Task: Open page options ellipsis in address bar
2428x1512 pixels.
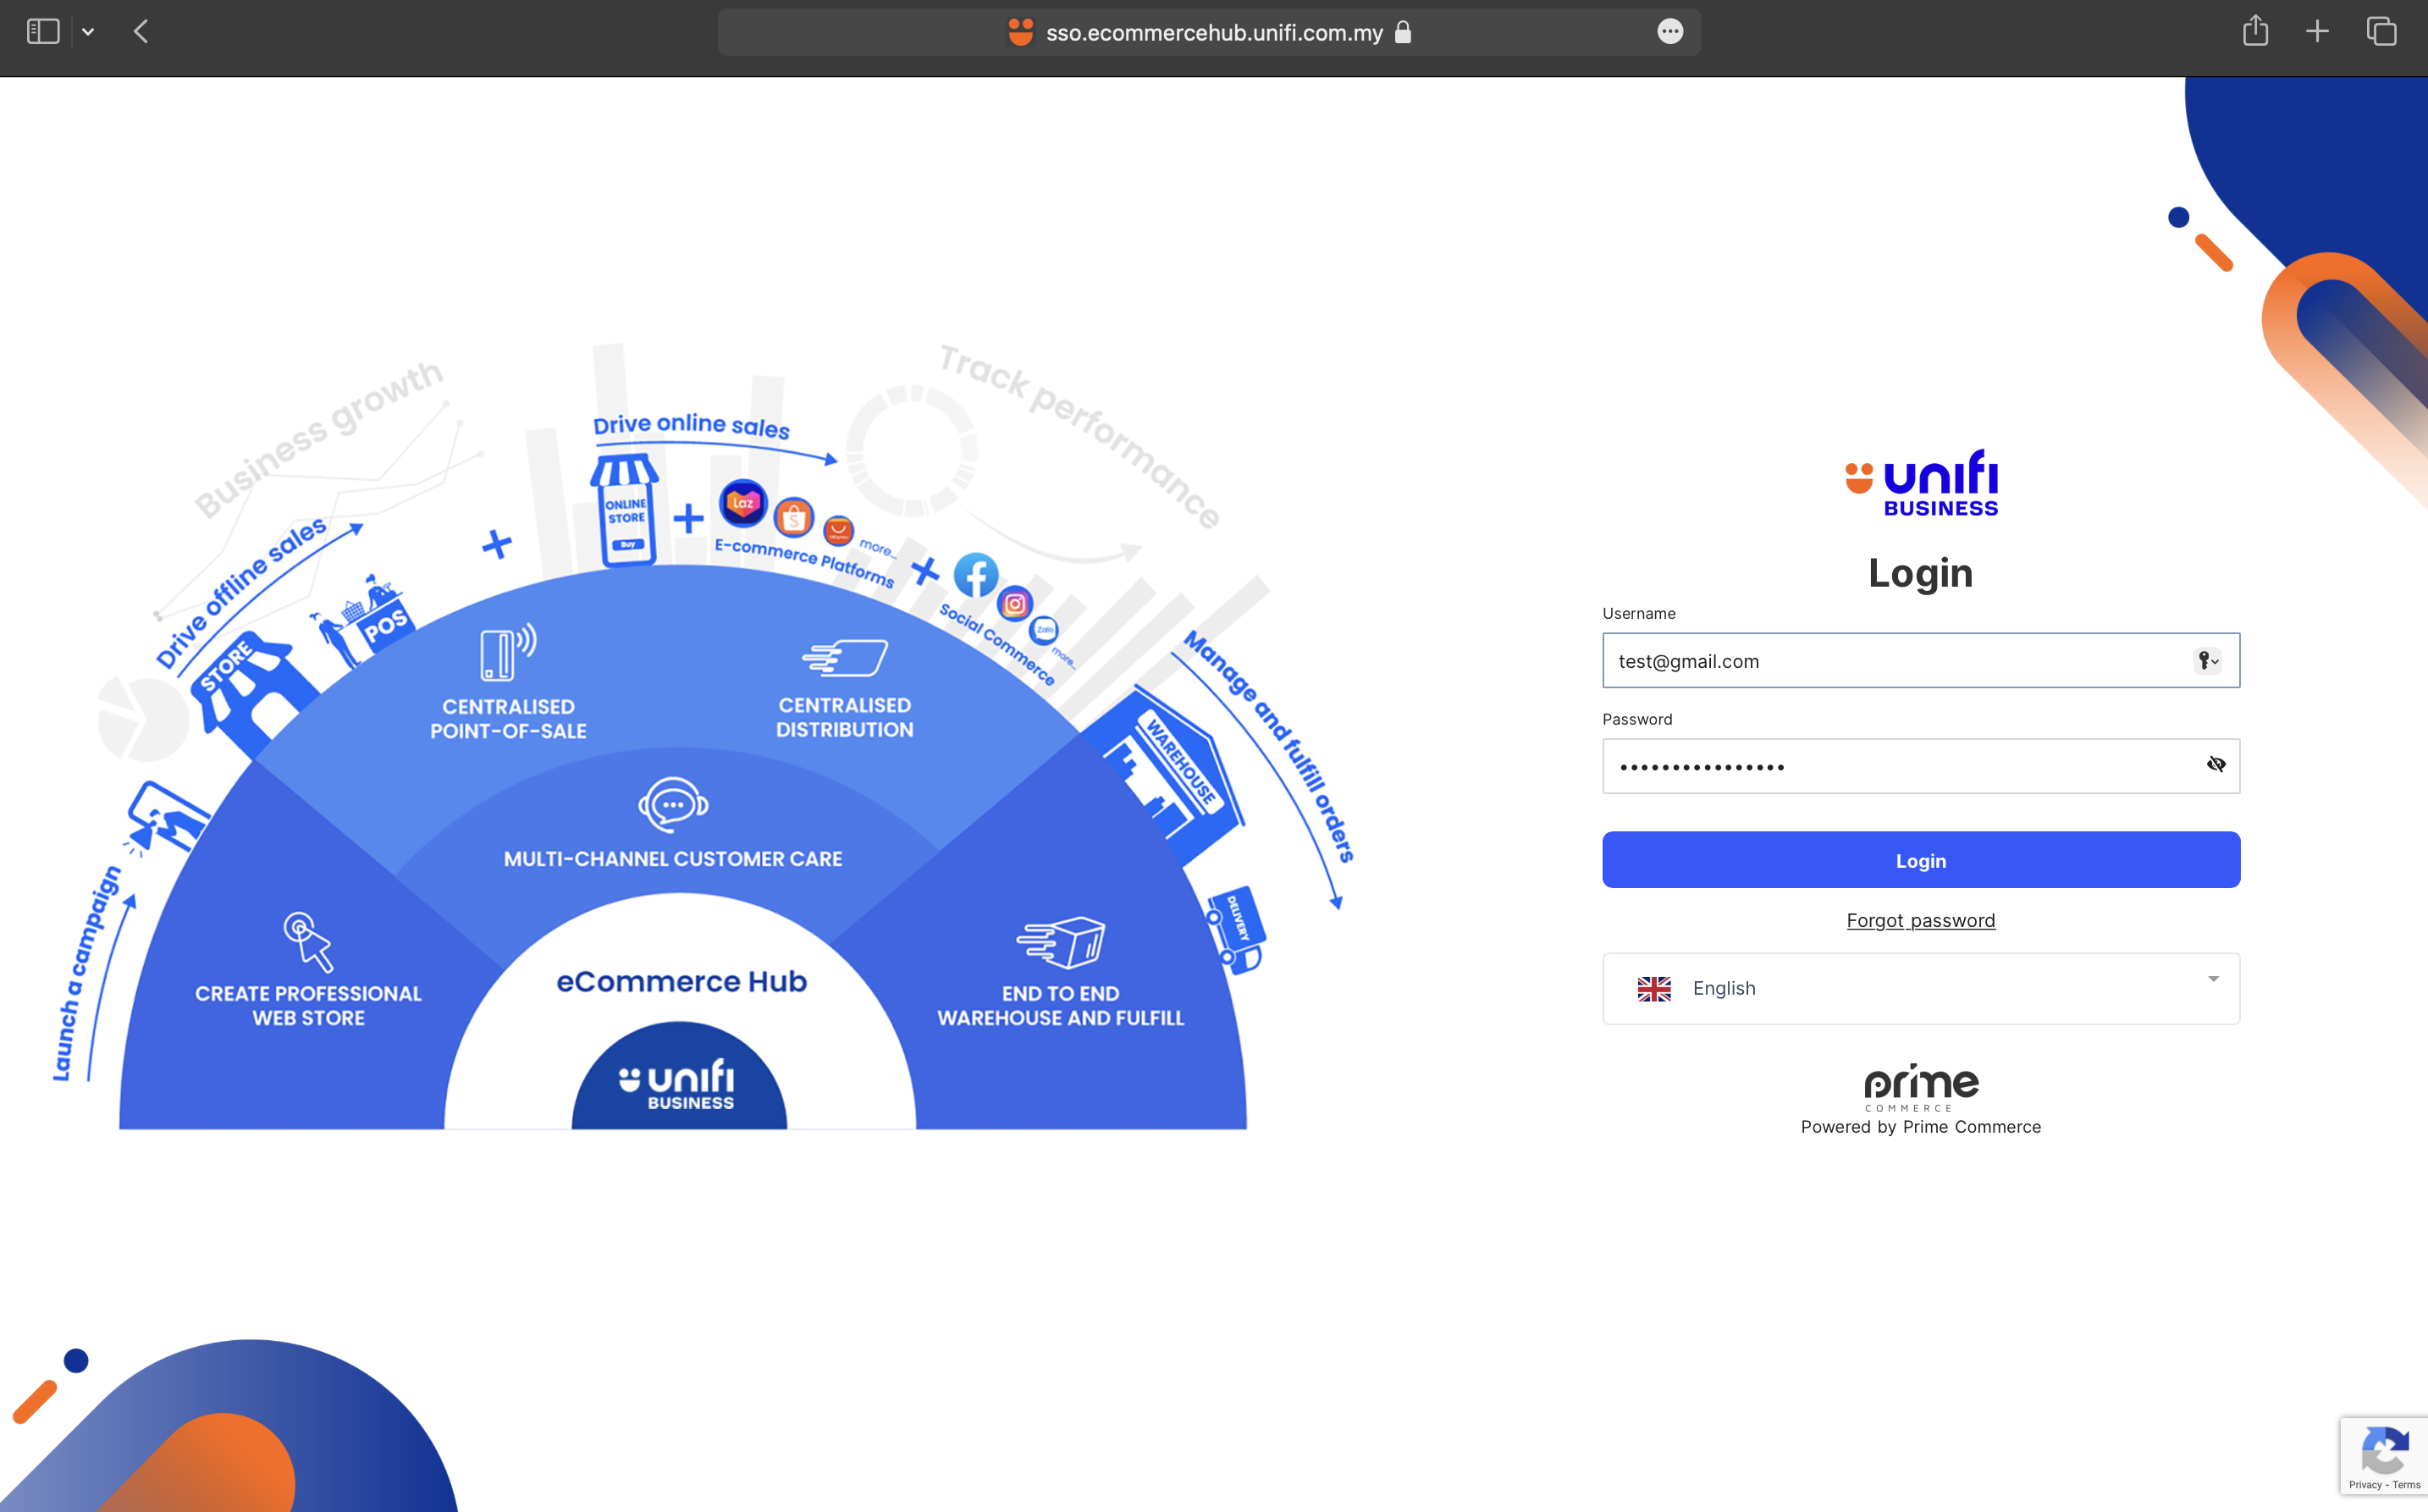Action: [x=1670, y=32]
